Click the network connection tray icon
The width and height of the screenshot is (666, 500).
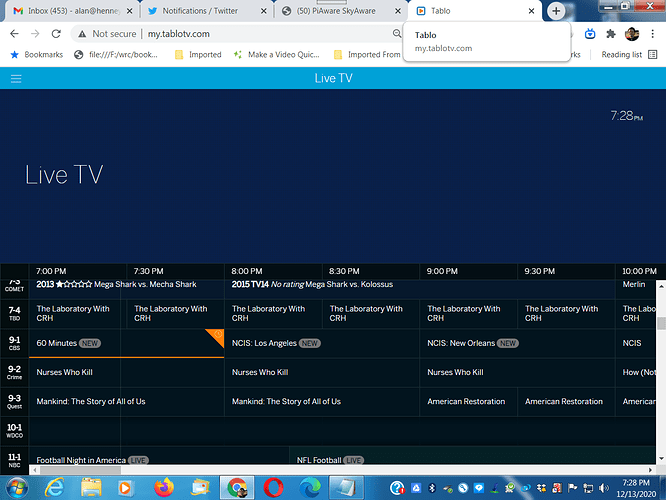click(588, 489)
